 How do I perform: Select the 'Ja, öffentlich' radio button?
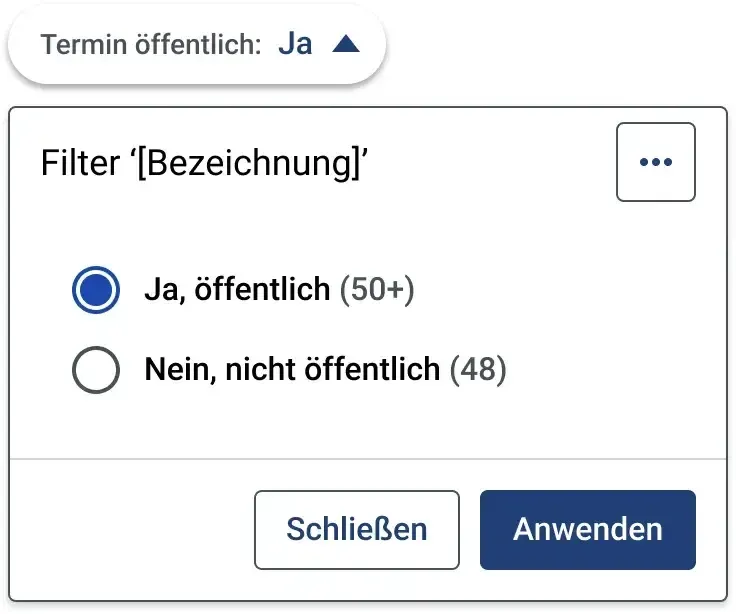96,290
